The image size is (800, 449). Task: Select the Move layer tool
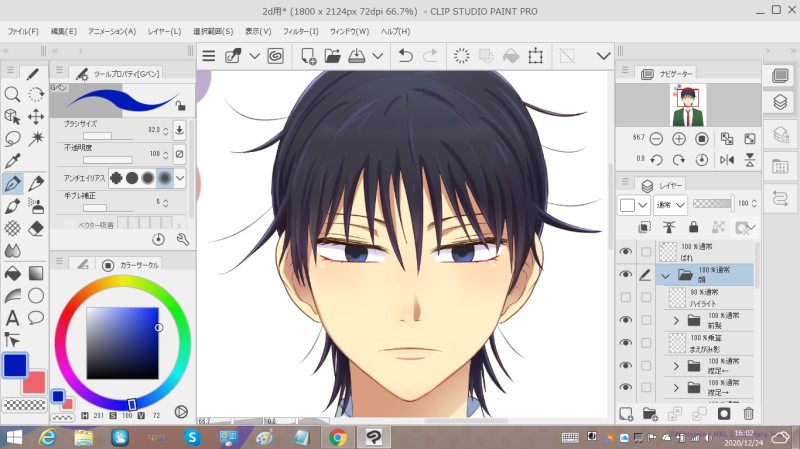click(36, 116)
